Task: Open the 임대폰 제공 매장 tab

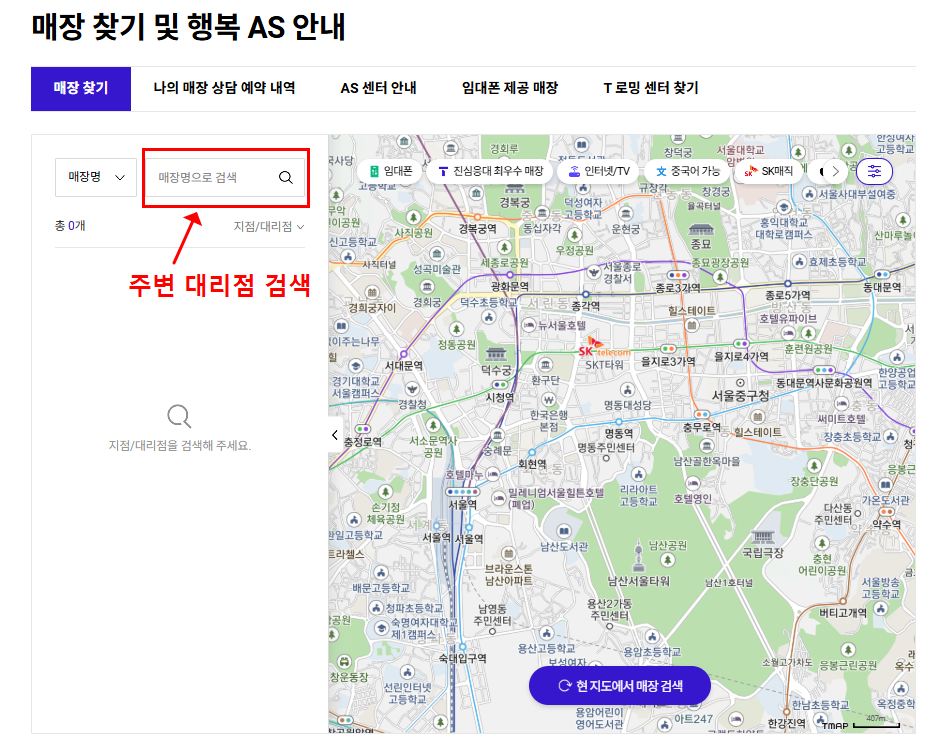Action: click(x=510, y=89)
